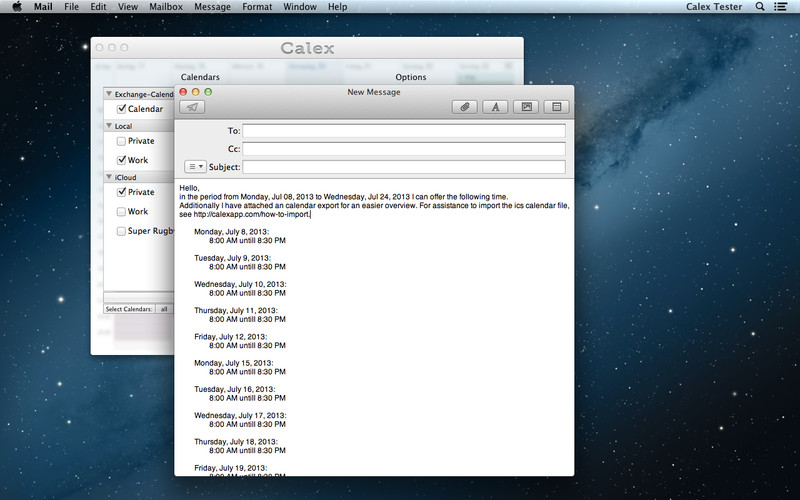Enable the Local Private calendar checkbox
800x500 pixels.
coord(121,141)
